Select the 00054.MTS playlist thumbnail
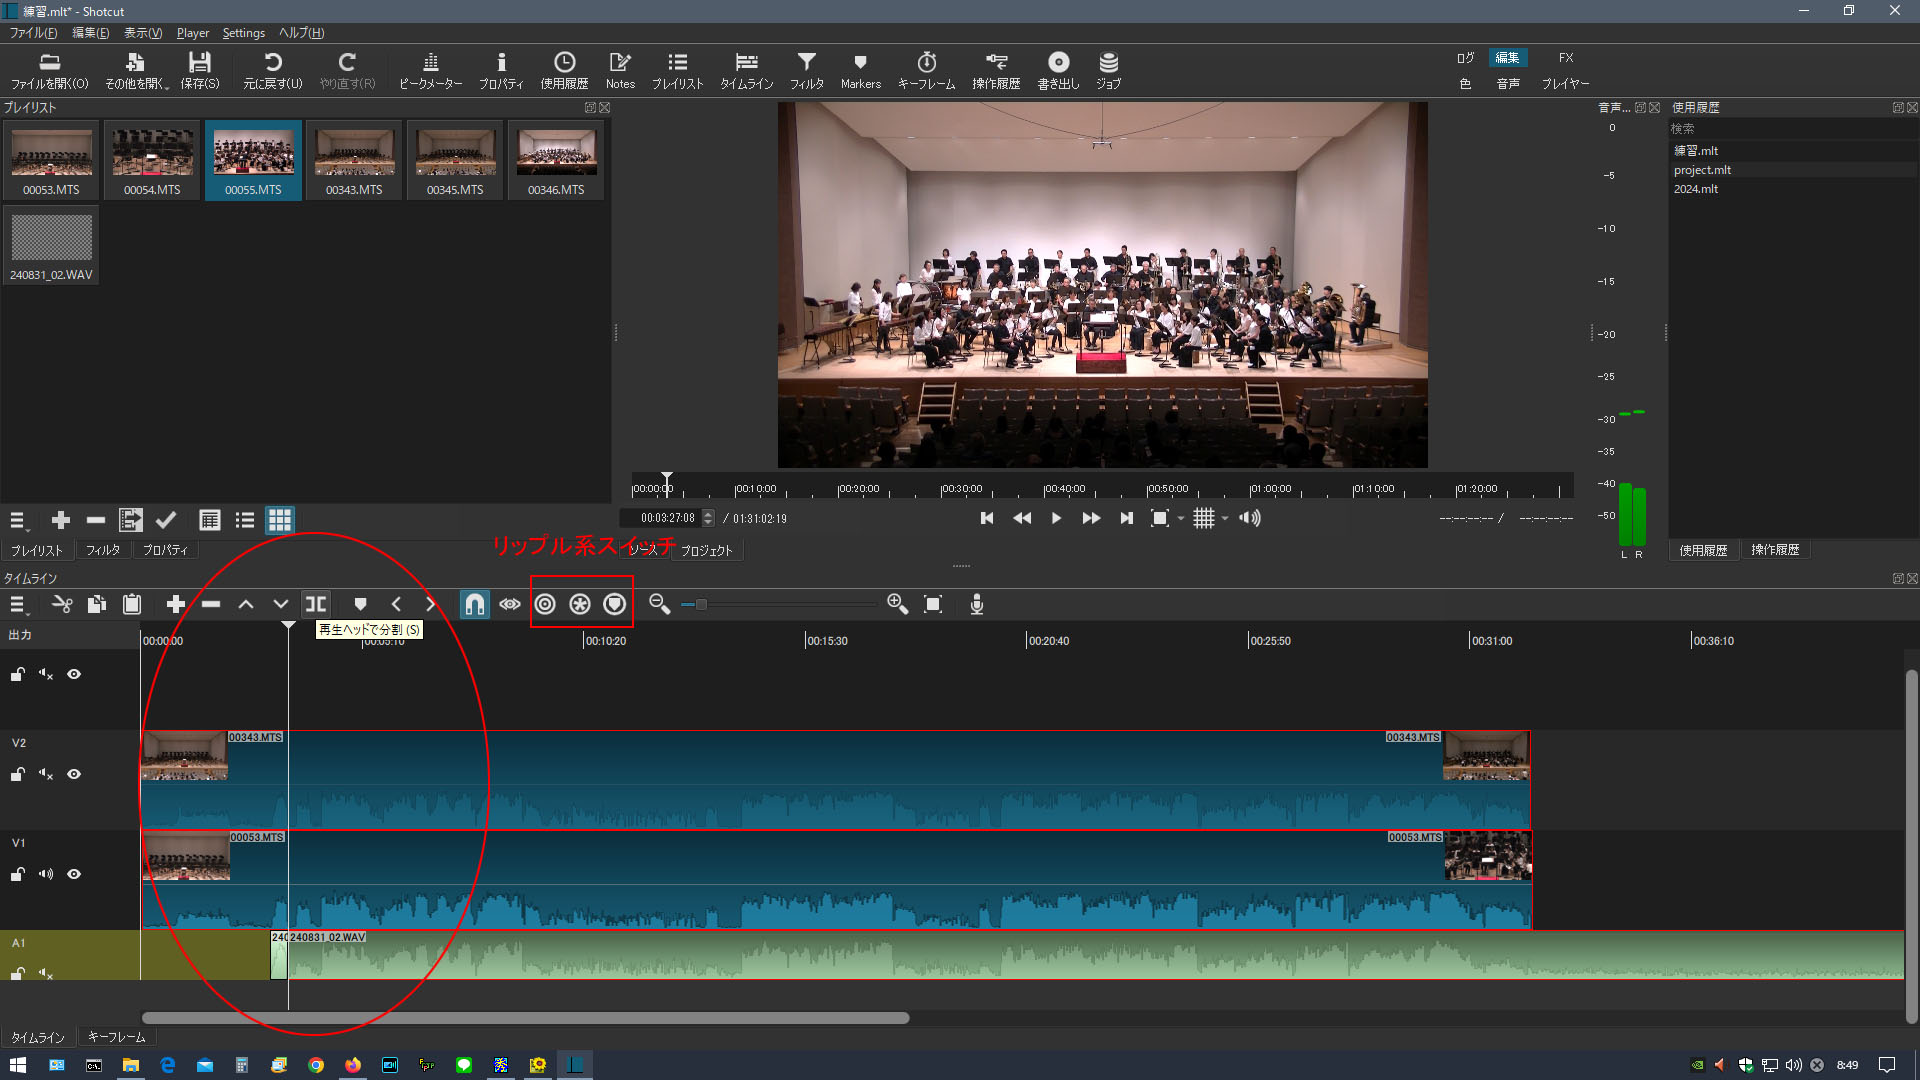Screen dimensions: 1920x1080 click(x=153, y=160)
